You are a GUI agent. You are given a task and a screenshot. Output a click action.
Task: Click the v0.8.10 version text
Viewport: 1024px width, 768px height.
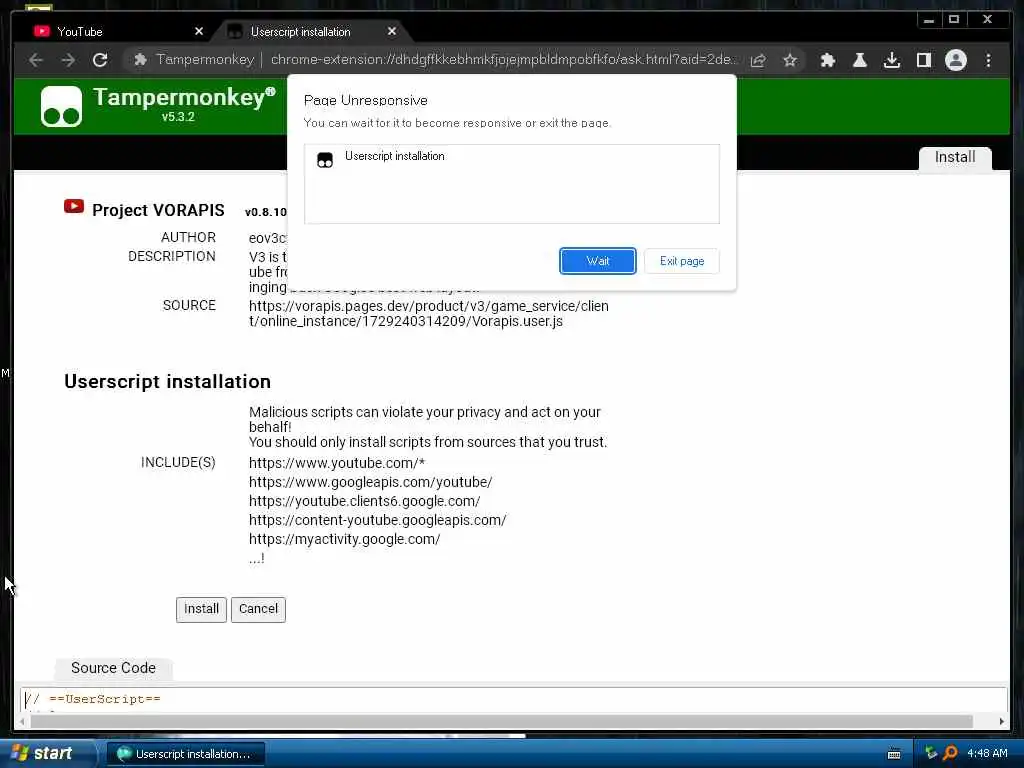265,212
